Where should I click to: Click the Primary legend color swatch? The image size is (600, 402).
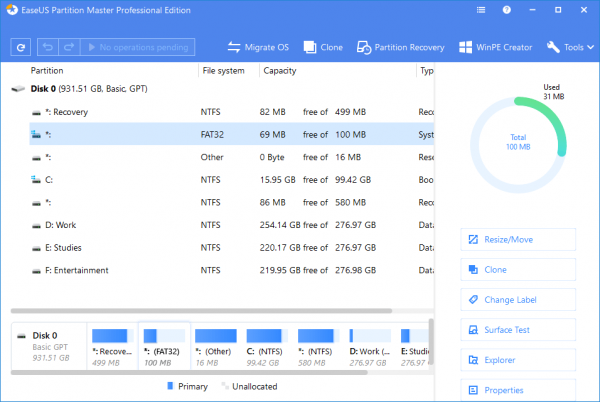[x=170, y=386]
